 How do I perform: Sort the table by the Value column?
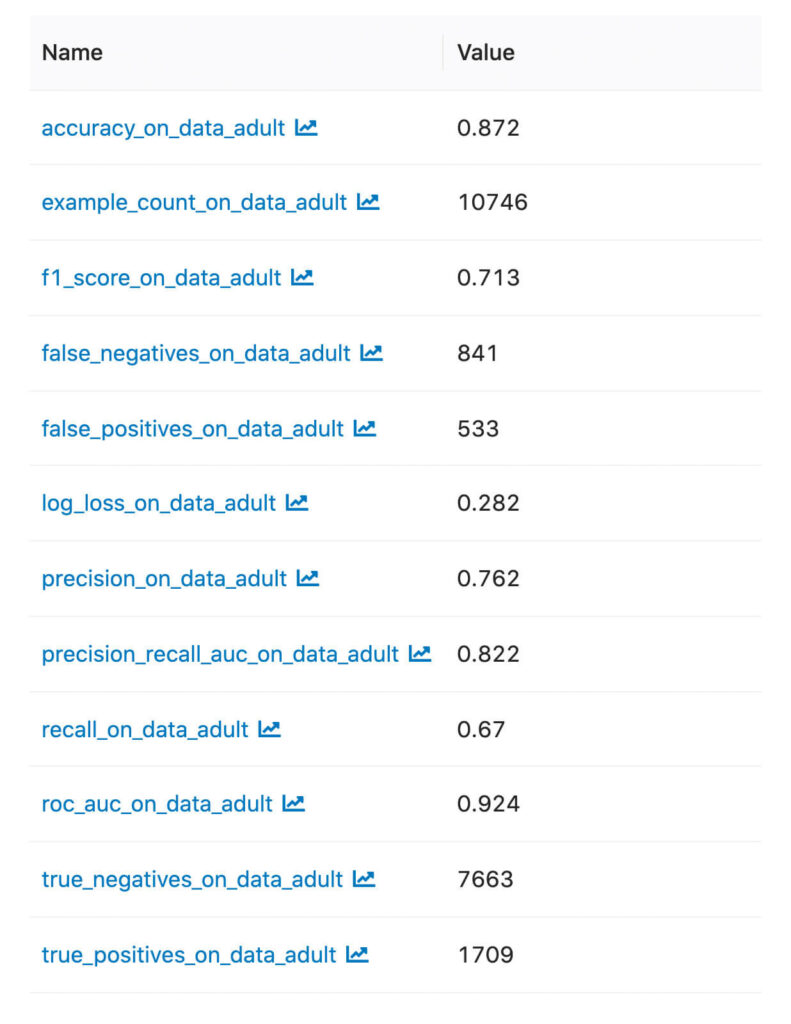[485, 52]
